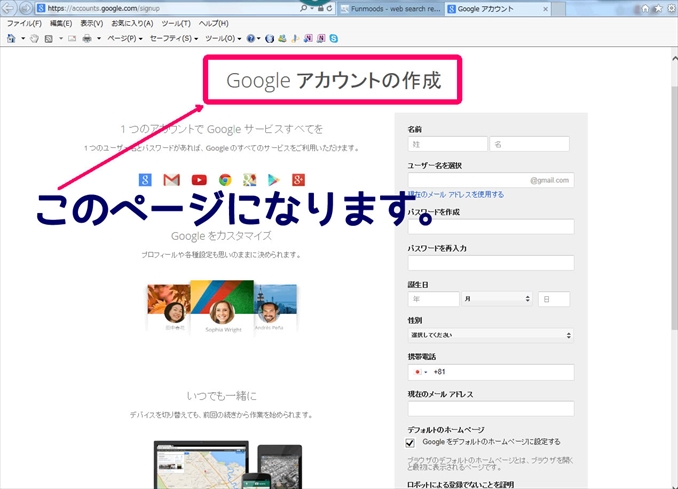Click the vertical scrollbar on the page
678x489 pixels.
674,208
